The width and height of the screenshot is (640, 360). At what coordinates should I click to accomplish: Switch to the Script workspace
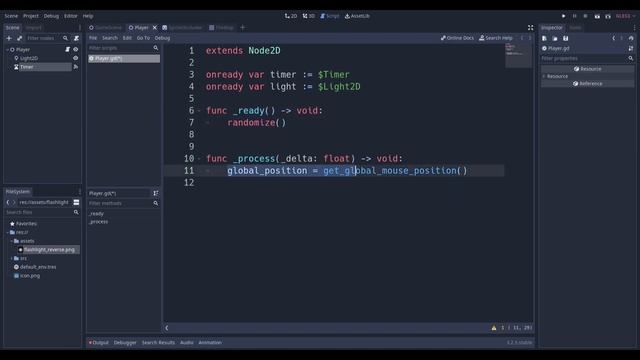330,16
